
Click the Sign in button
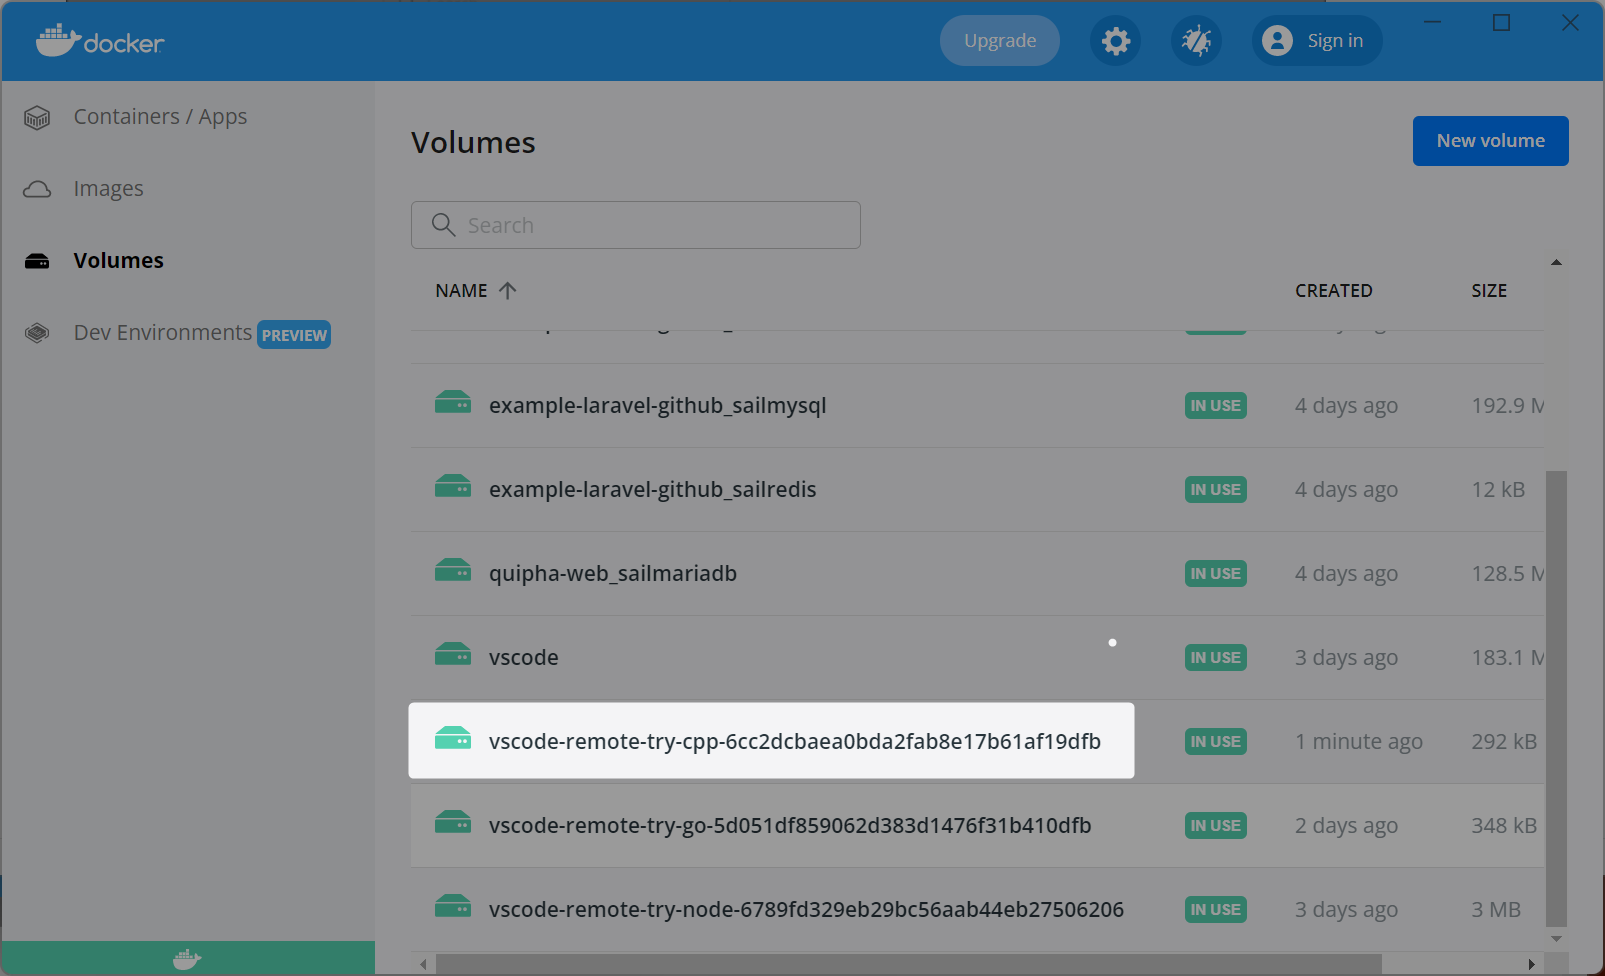[x=1317, y=41]
